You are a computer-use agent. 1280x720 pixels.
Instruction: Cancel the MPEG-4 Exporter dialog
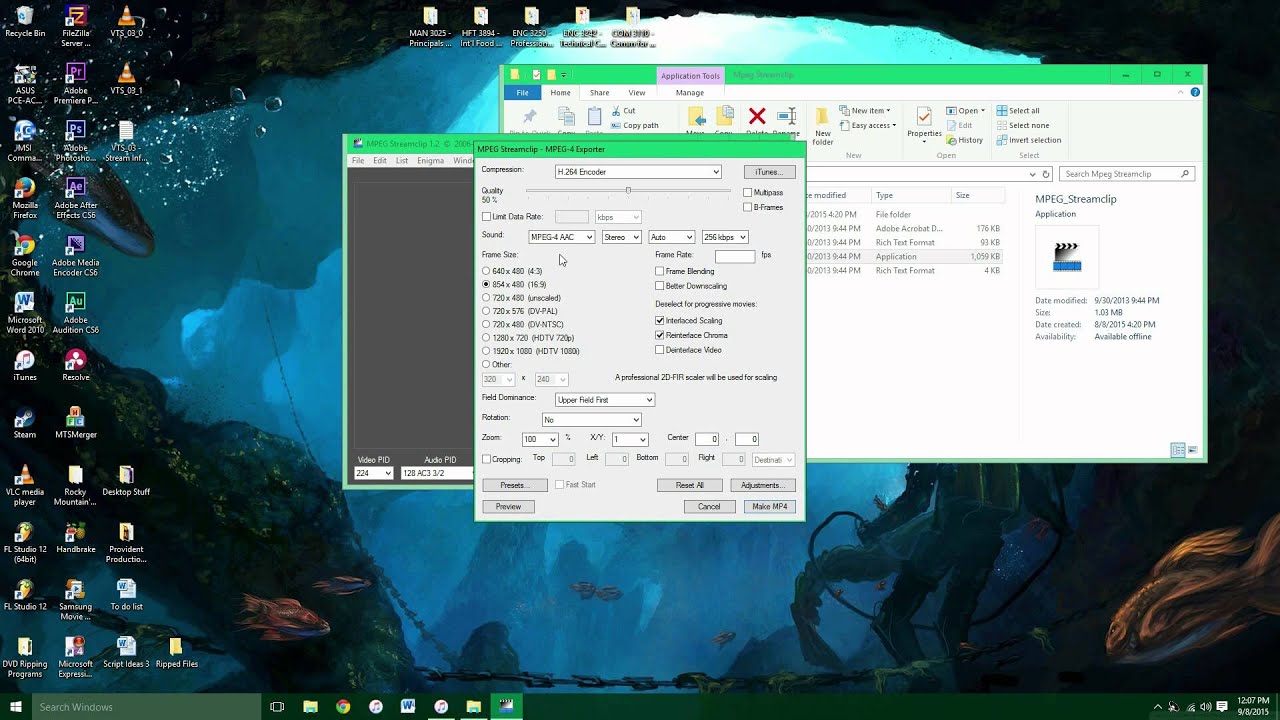(709, 507)
